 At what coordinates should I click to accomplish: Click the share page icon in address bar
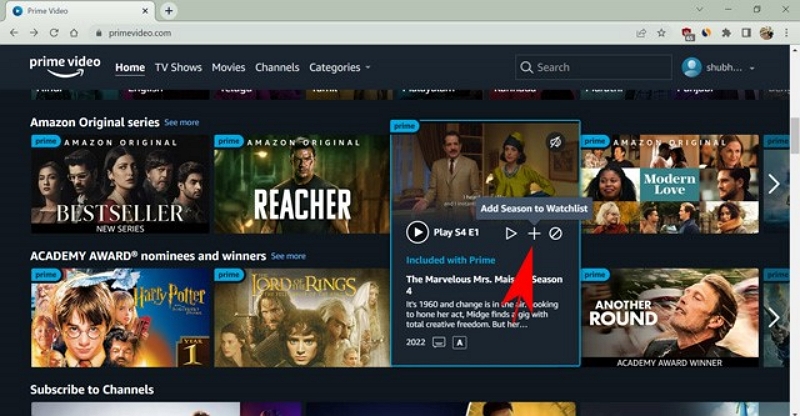tap(641, 33)
